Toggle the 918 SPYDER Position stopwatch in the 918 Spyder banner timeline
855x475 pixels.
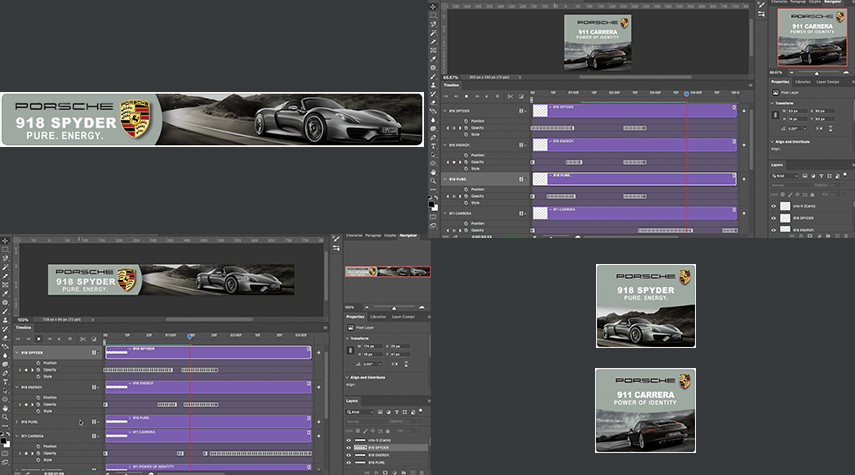pyautogui.click(x=38, y=363)
